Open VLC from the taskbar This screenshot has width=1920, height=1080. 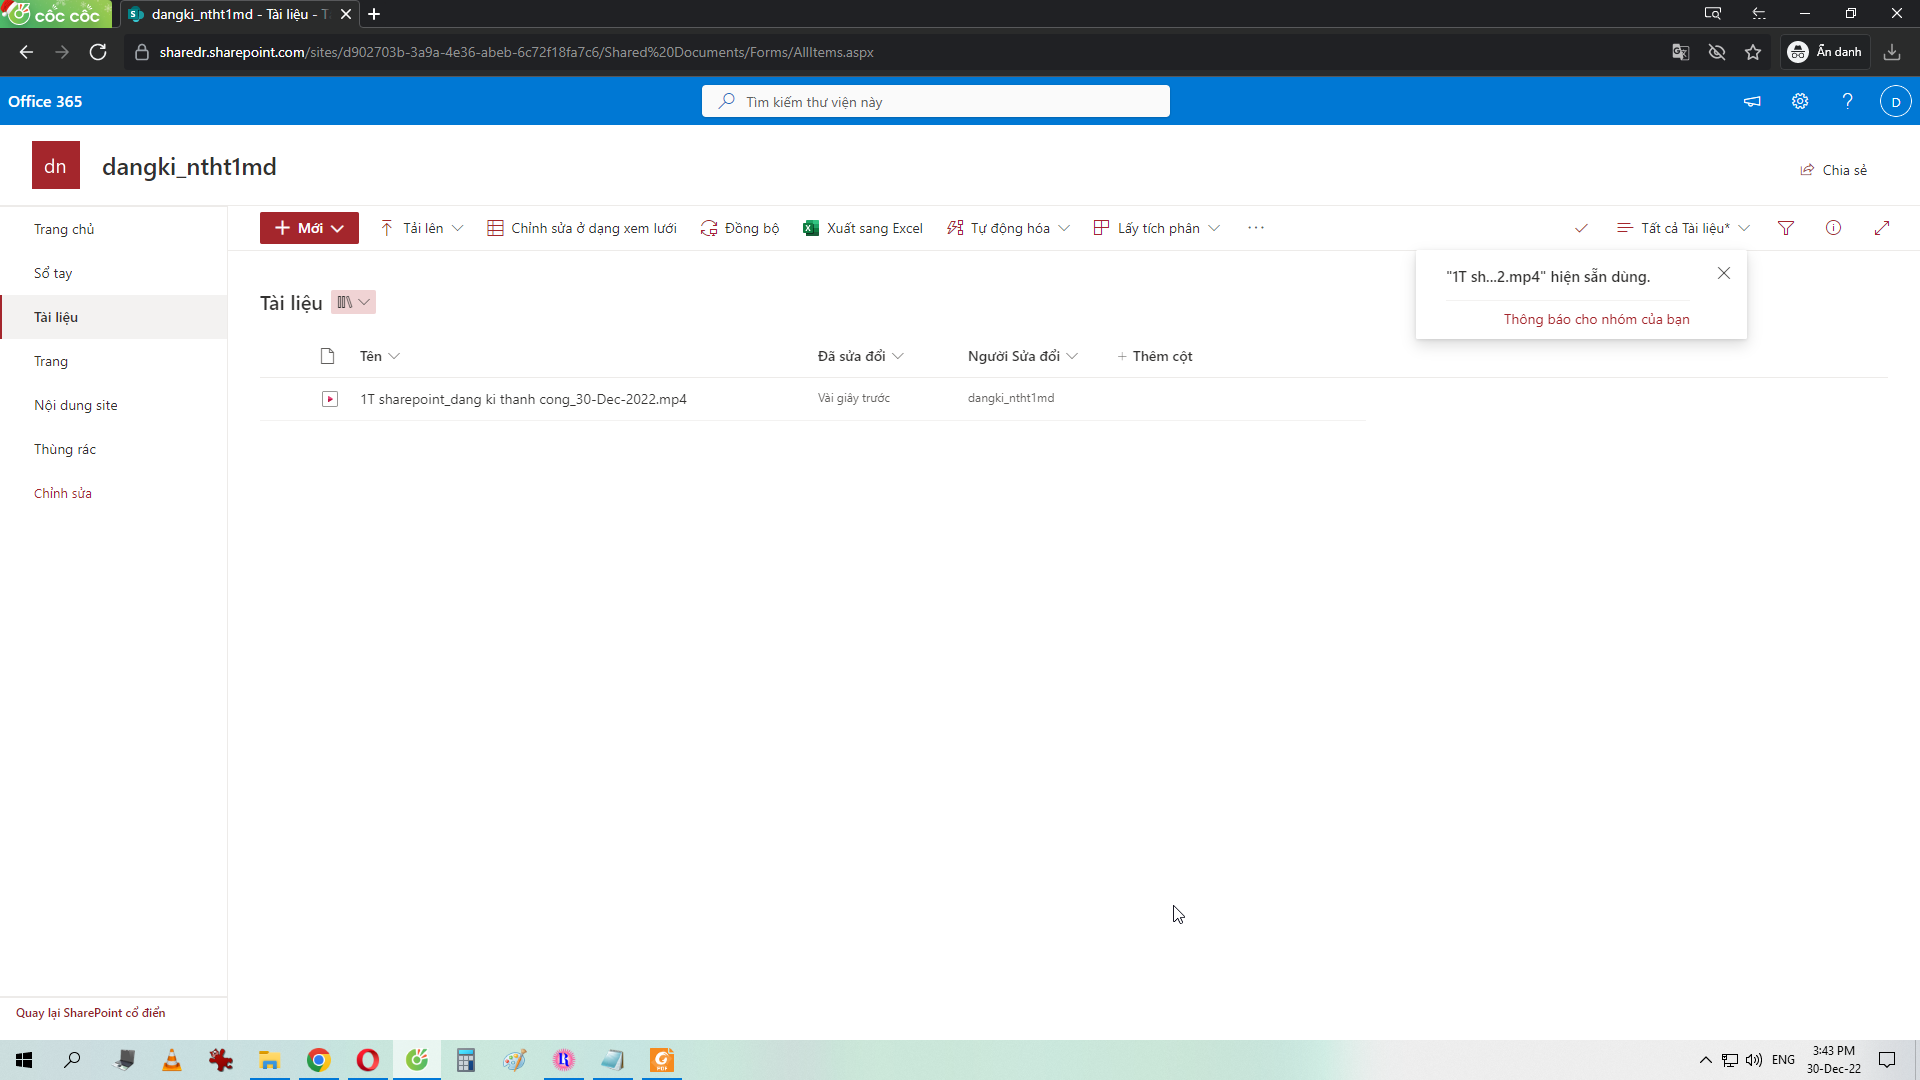pyautogui.click(x=172, y=1060)
